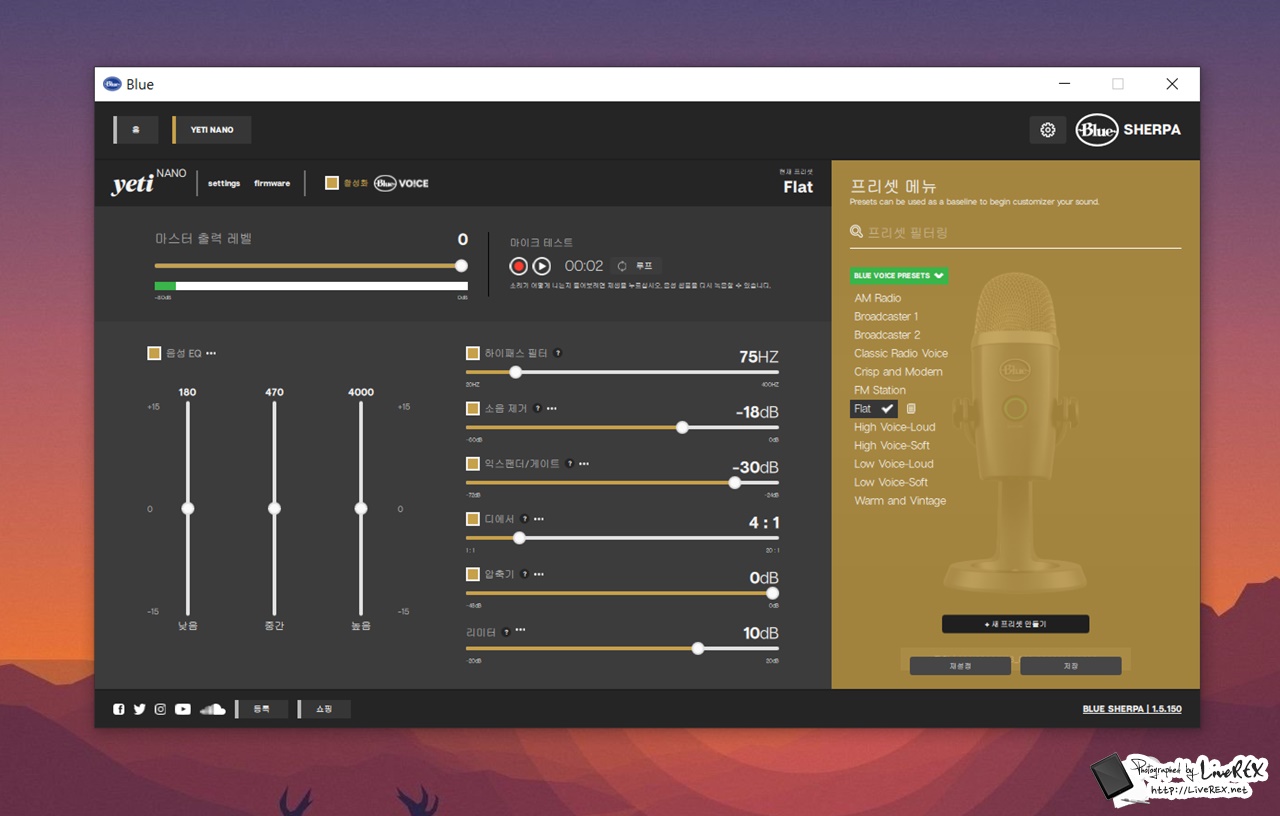This screenshot has height=816, width=1280.
Task: Select the AM Radio preset
Action: tap(877, 298)
